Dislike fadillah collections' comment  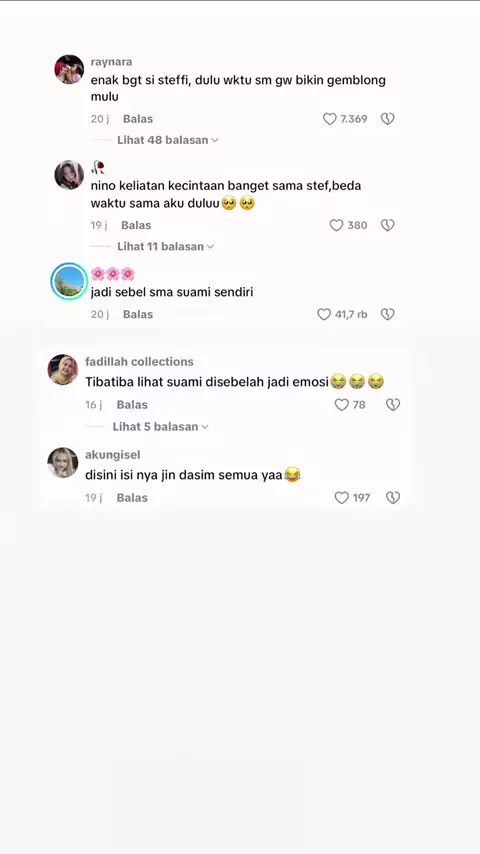[393, 405]
